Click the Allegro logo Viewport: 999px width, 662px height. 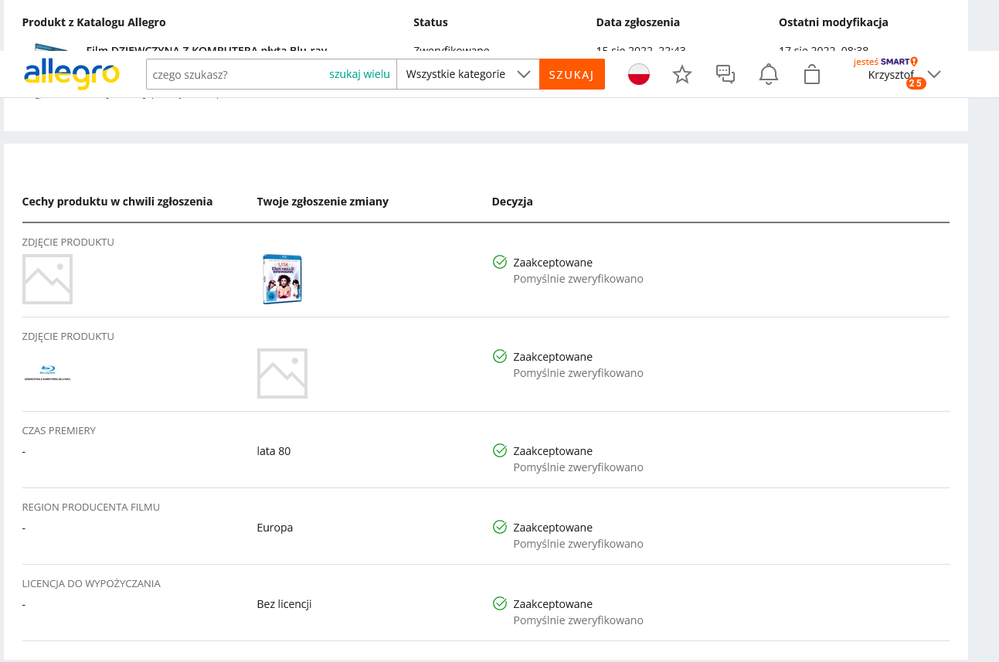(70, 72)
